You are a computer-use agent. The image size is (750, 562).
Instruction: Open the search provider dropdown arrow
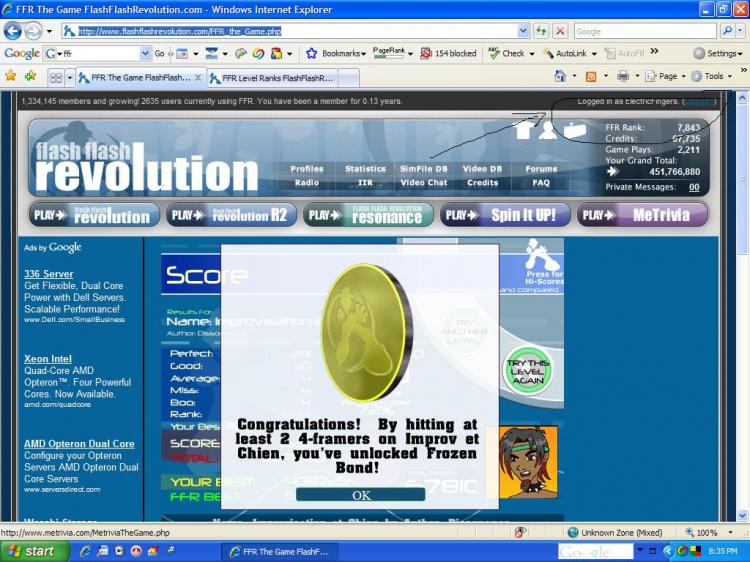click(740, 32)
